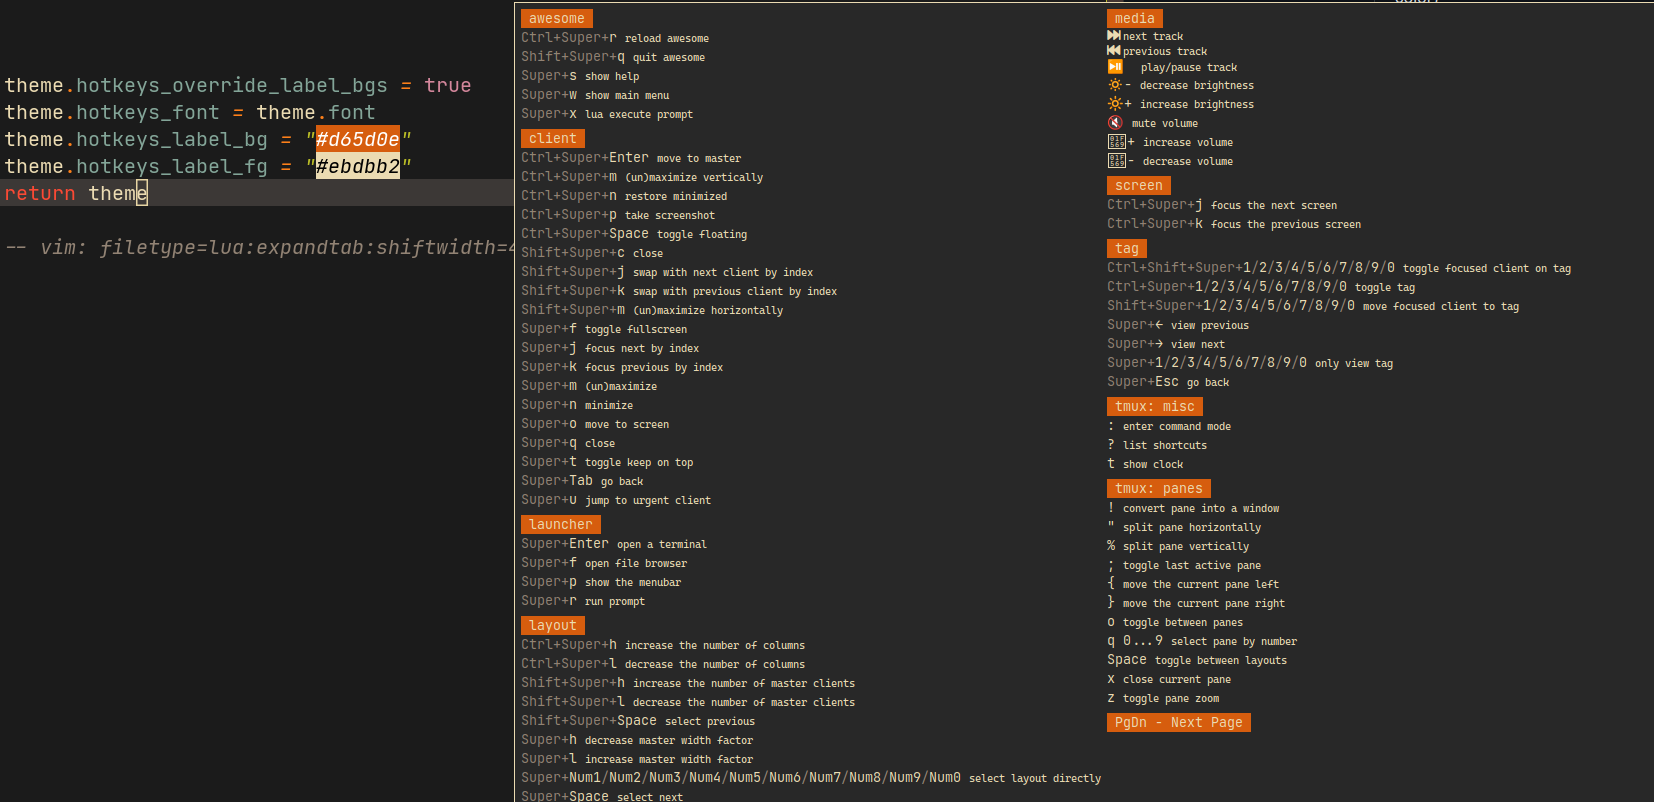The image size is (1654, 802).
Task: Click the 'PgDn - Next Page' label
Action: 1179,722
